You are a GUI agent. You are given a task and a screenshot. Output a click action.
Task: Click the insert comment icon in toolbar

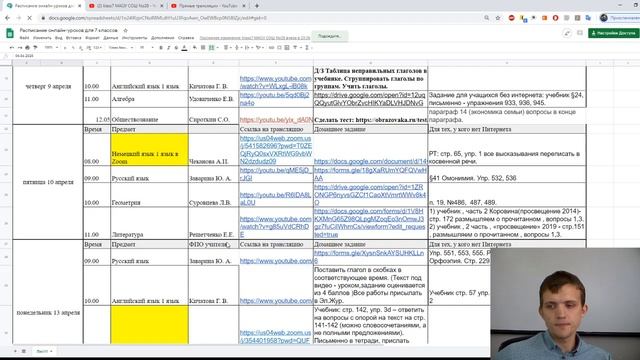[279, 48]
